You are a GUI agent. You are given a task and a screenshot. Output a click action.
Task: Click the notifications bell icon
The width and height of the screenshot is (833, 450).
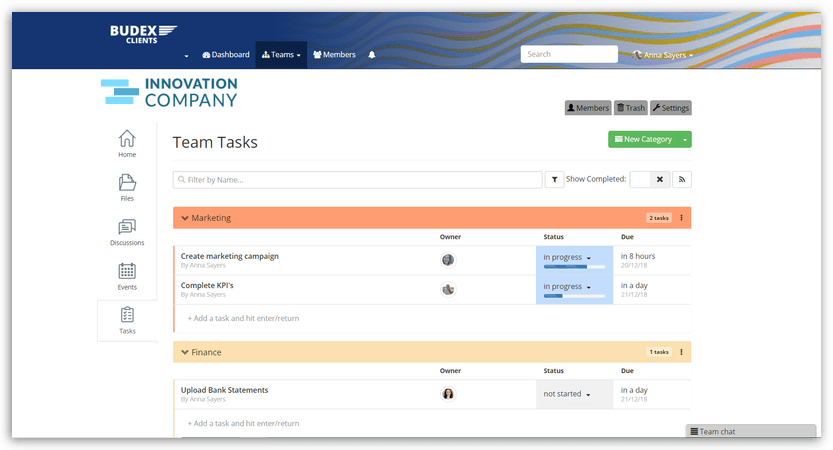tap(372, 55)
